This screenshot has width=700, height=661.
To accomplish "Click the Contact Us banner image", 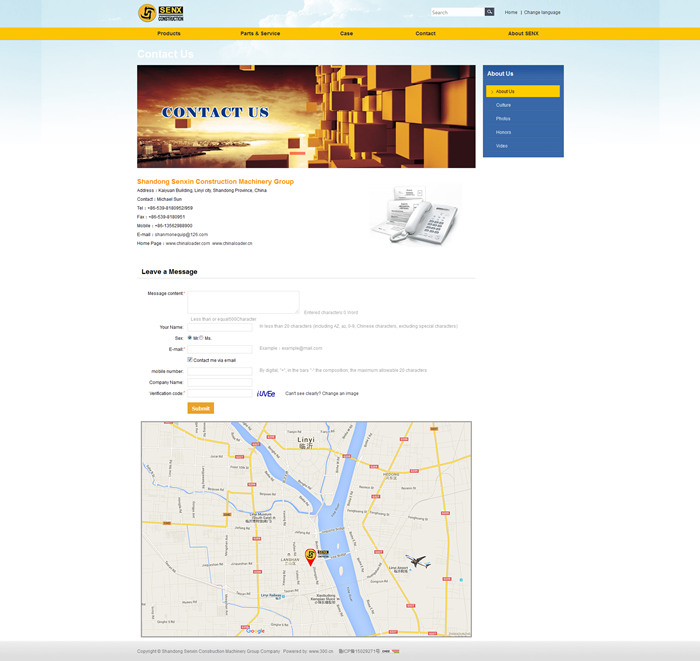I will (306, 116).
